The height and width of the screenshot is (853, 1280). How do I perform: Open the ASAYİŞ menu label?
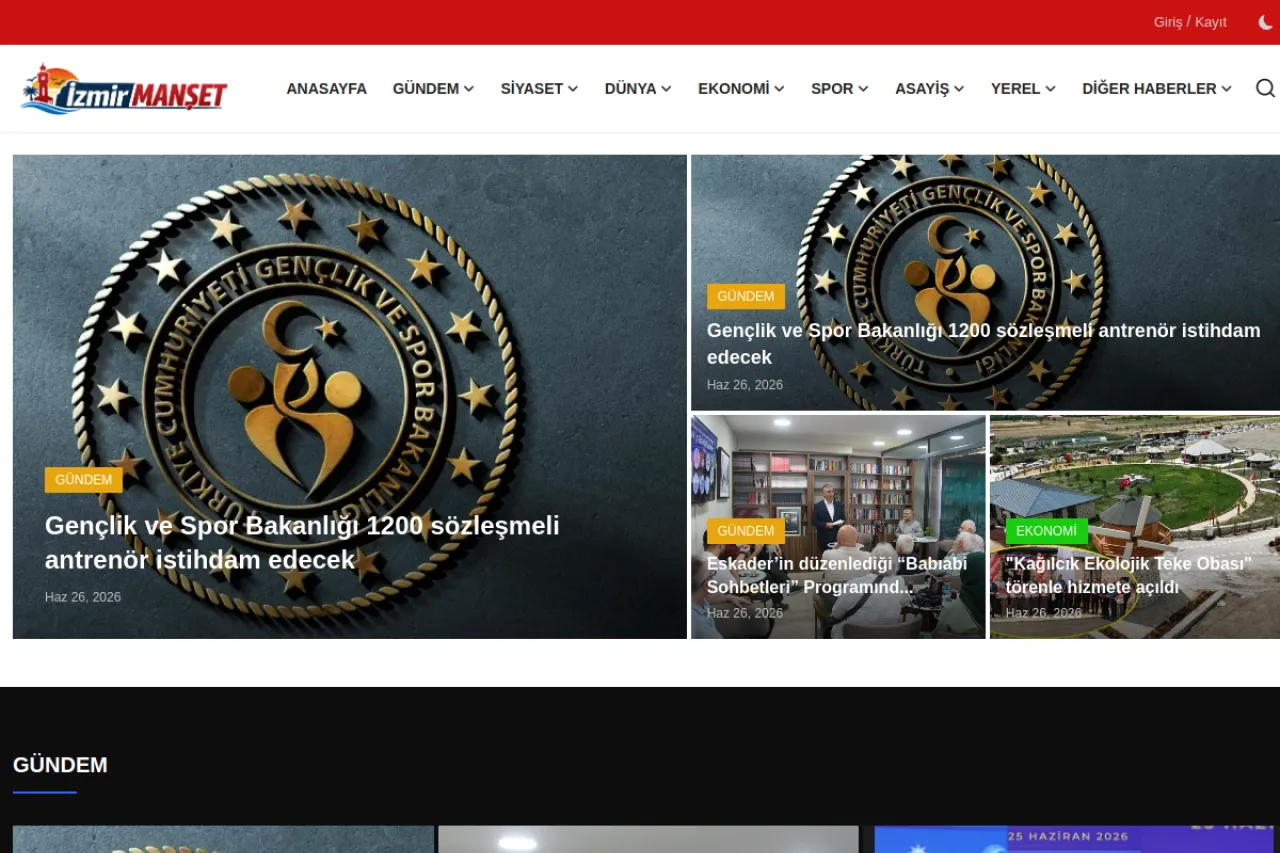click(922, 89)
